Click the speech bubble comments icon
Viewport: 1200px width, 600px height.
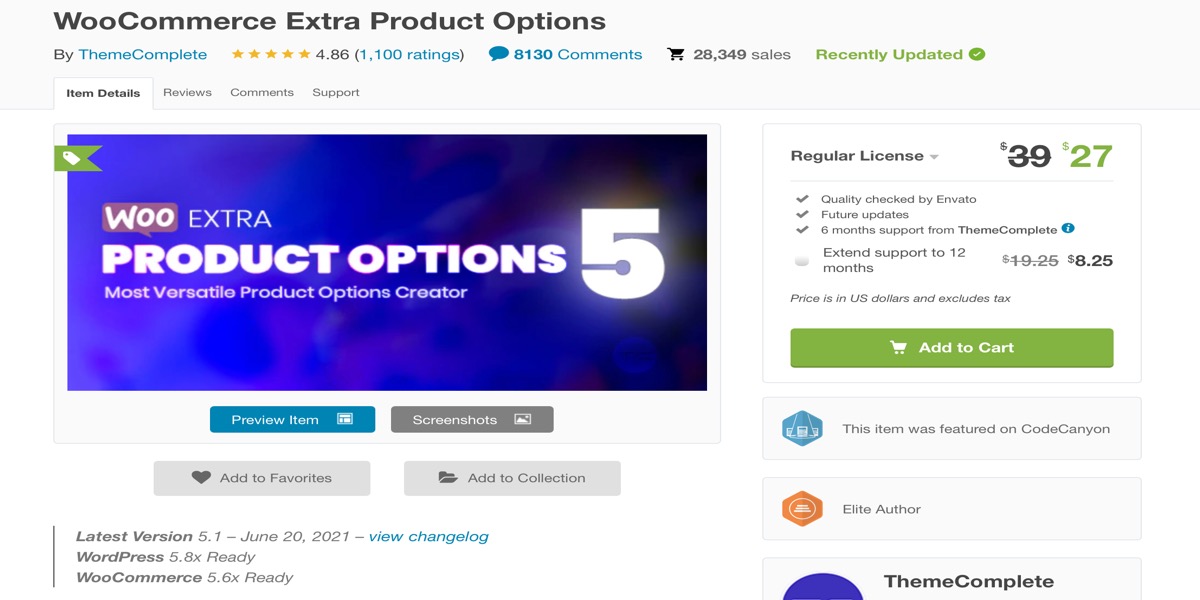click(498, 54)
